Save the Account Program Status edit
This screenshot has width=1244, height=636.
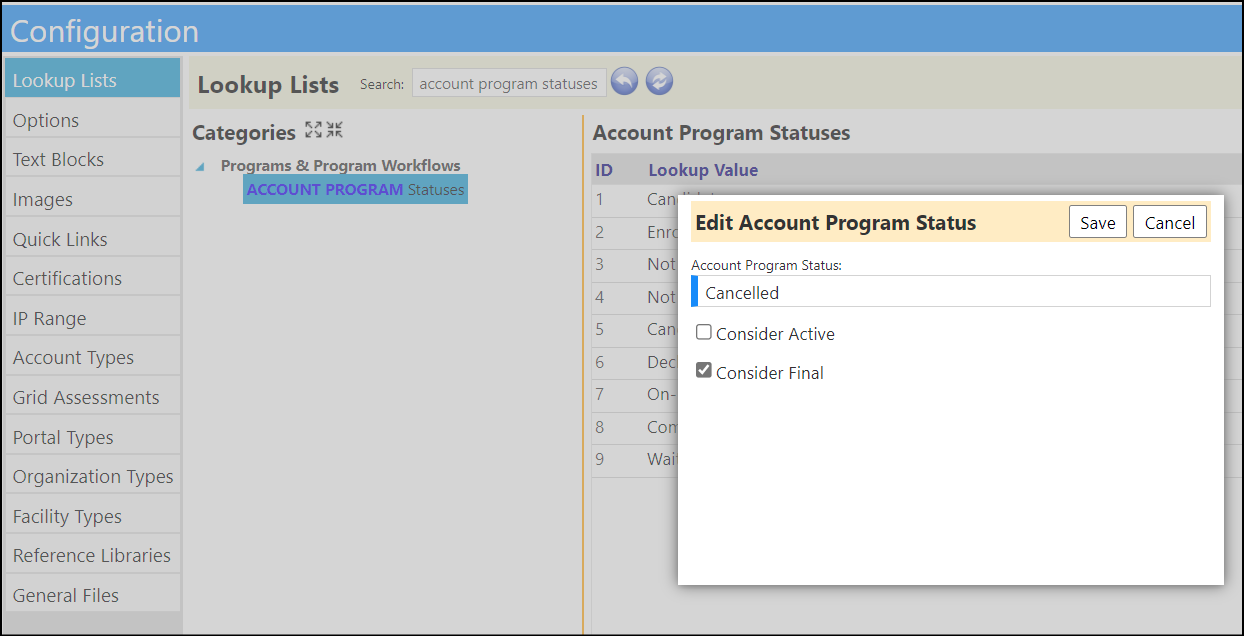coord(1097,222)
